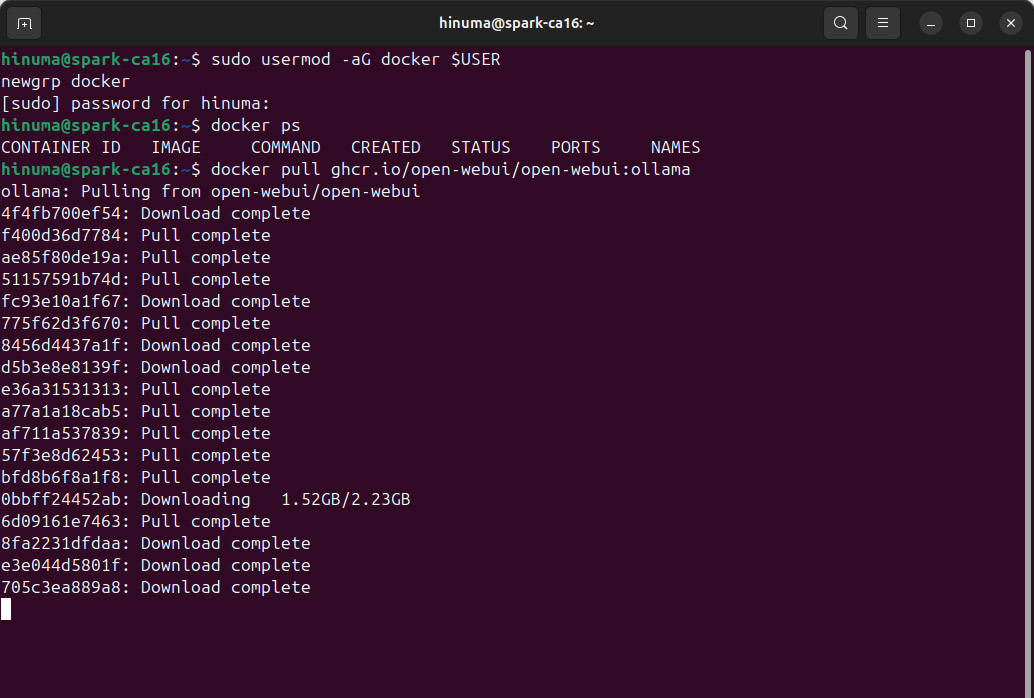Screen dimensions: 1034x698
Task: Click the COMMAND column header
Action: coord(286,147)
